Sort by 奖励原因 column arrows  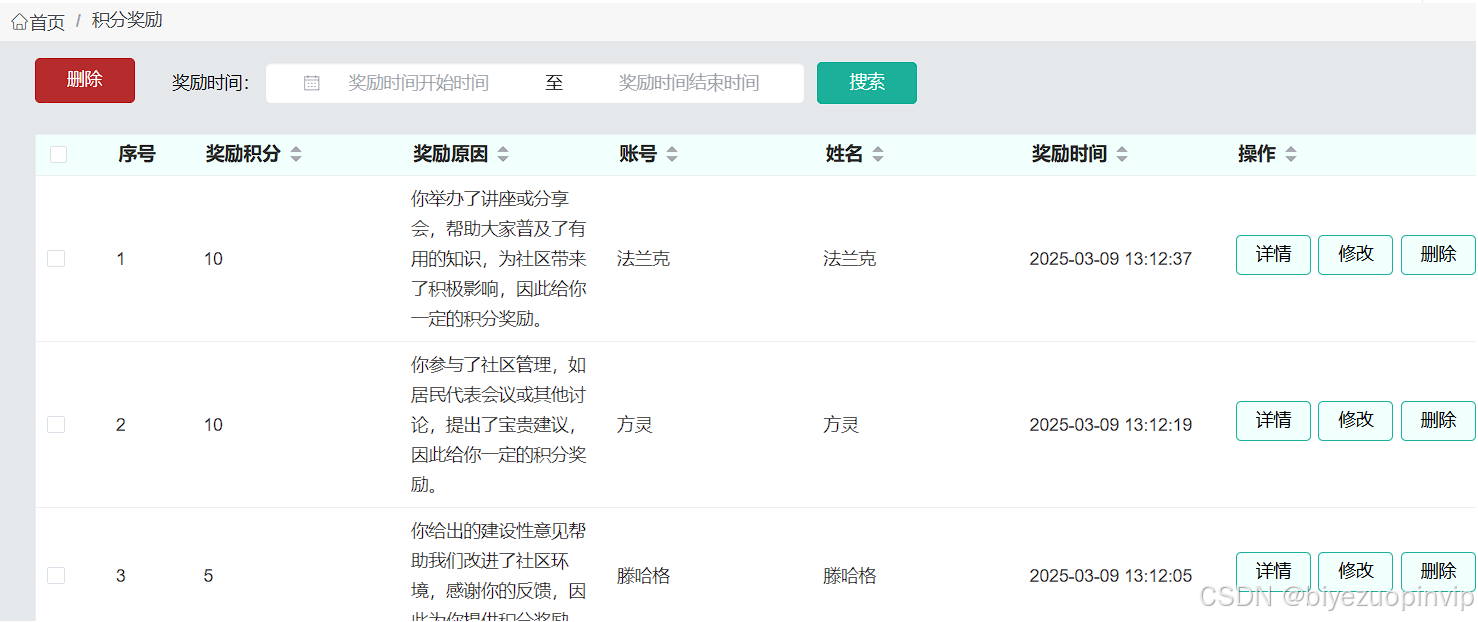[503, 154]
